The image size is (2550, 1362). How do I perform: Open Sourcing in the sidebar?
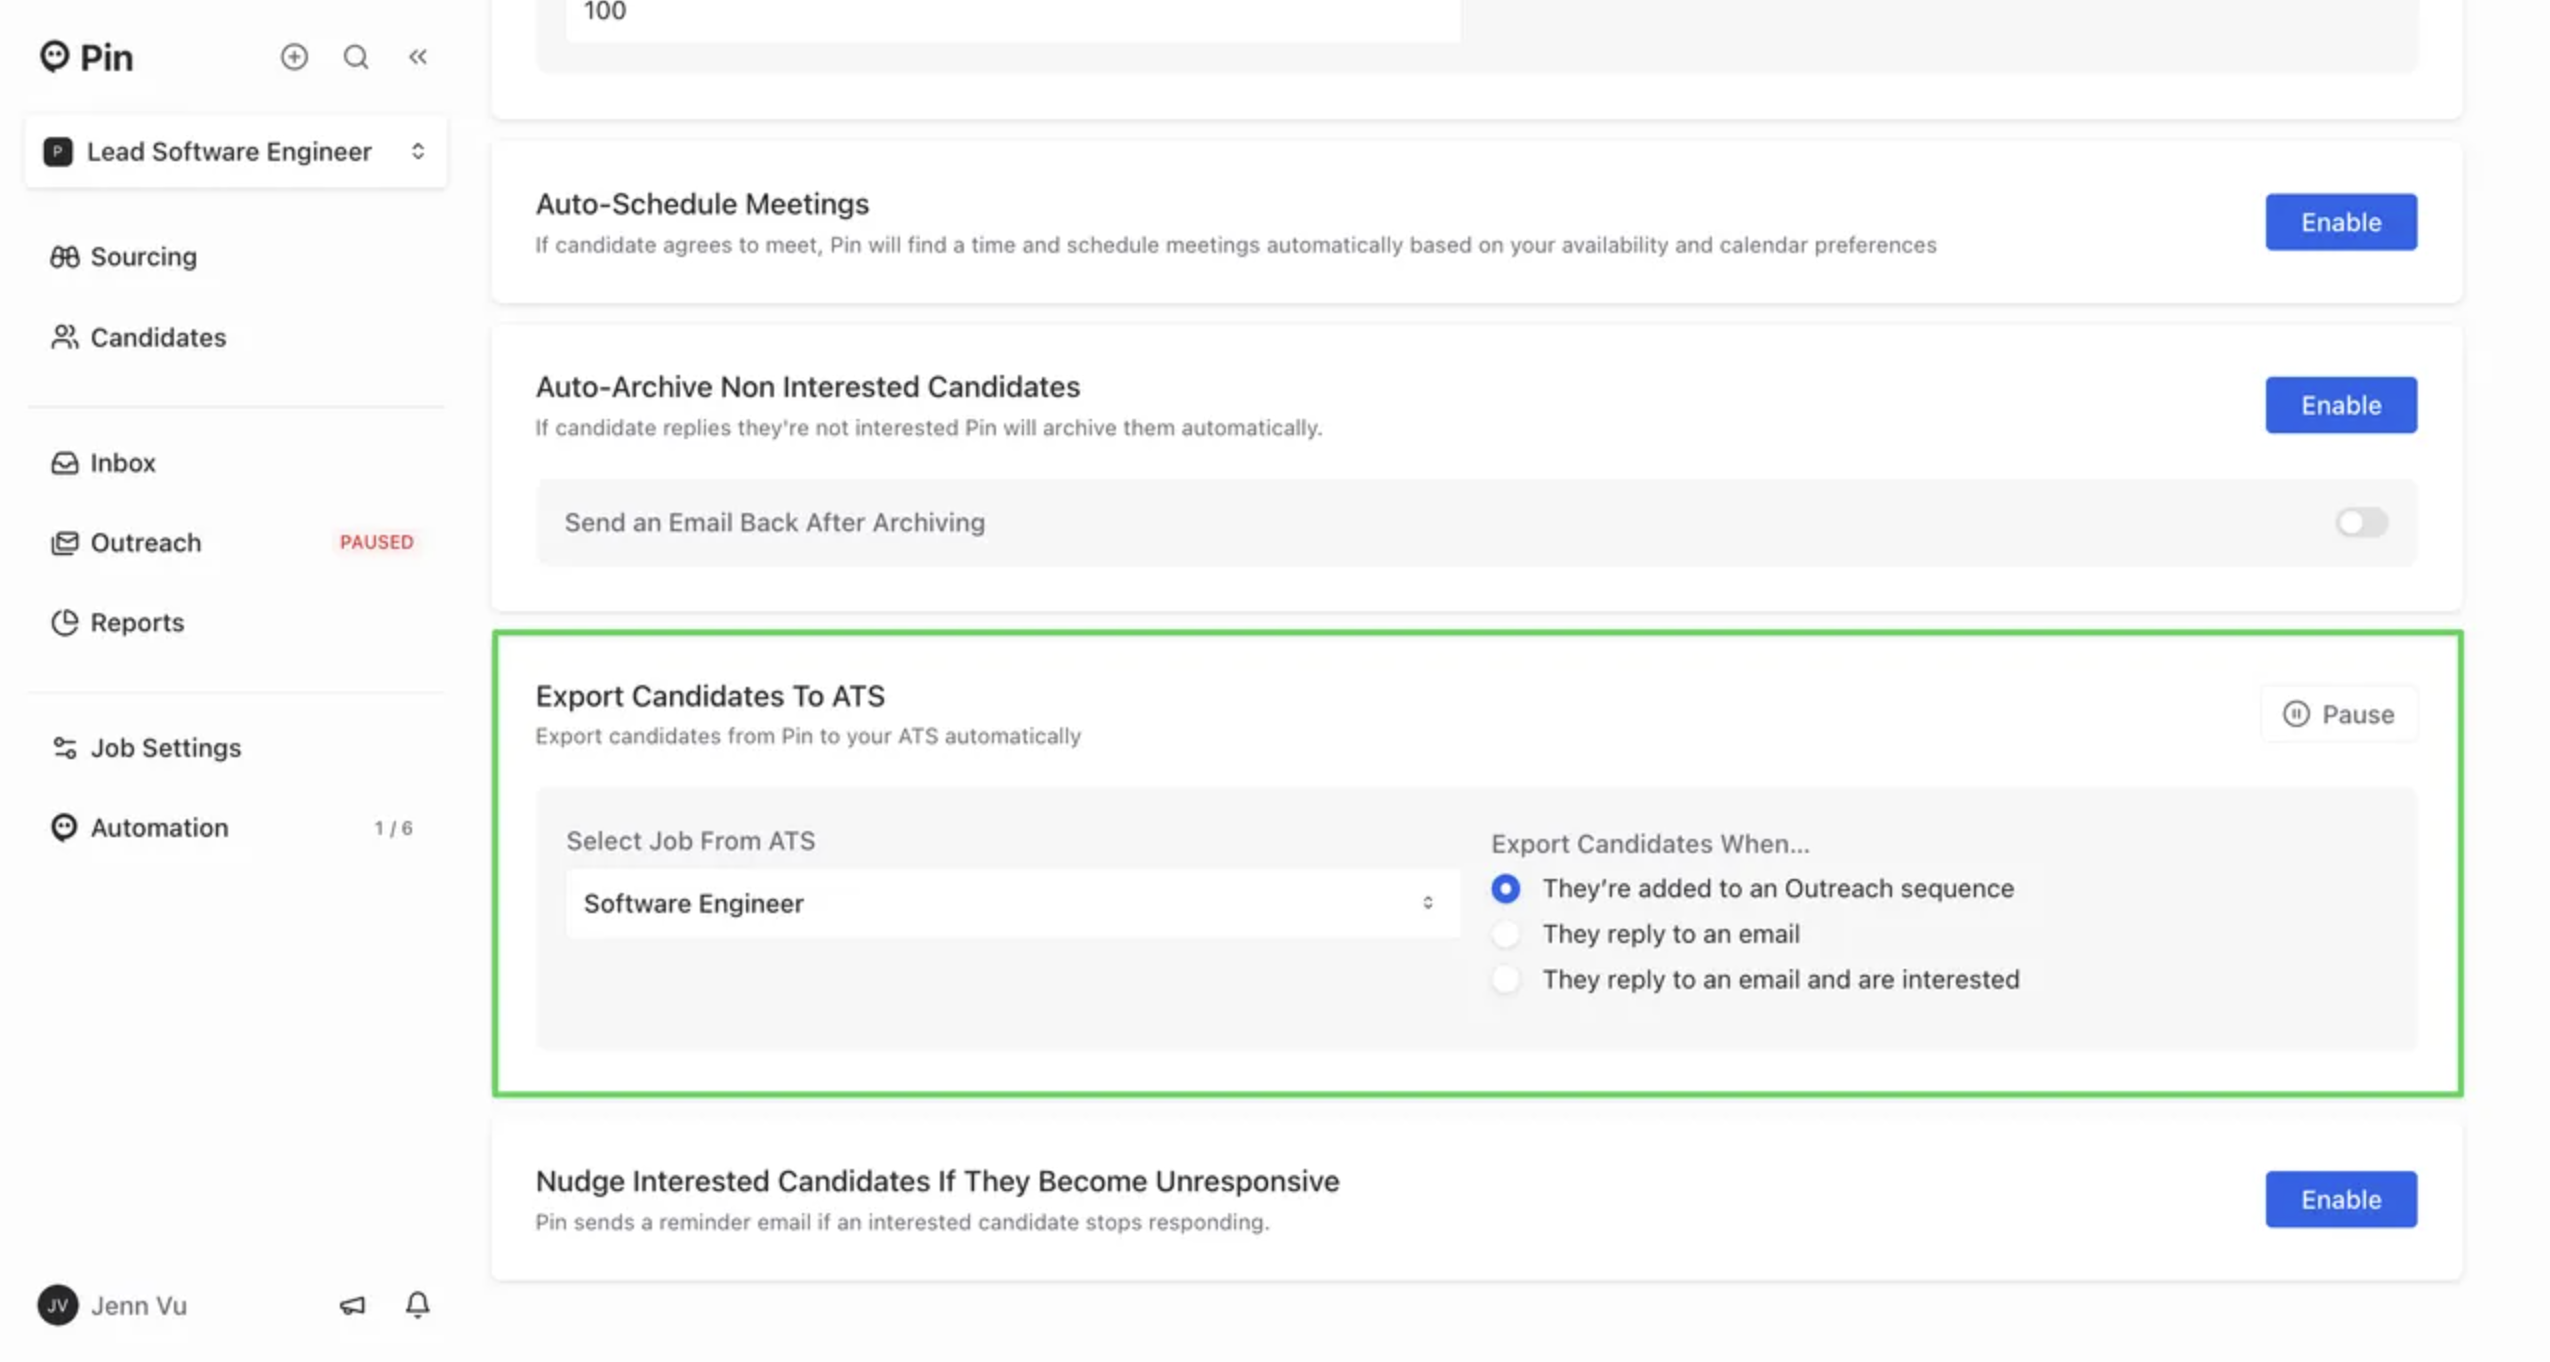pos(143,257)
